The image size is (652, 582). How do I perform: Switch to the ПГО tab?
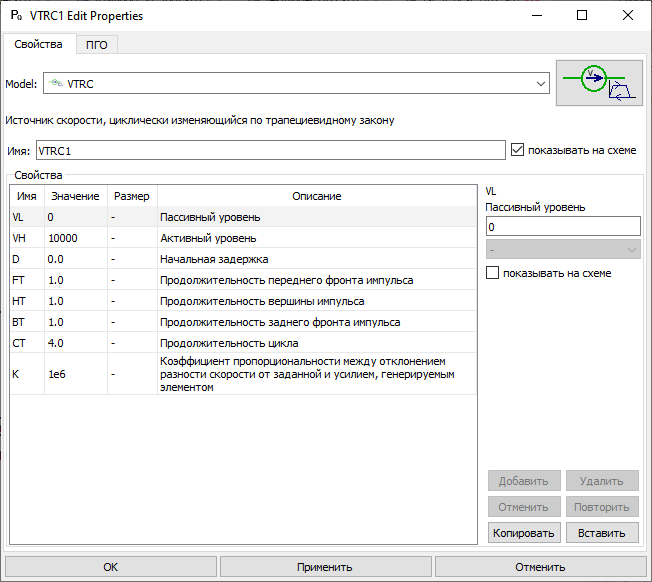click(x=96, y=45)
